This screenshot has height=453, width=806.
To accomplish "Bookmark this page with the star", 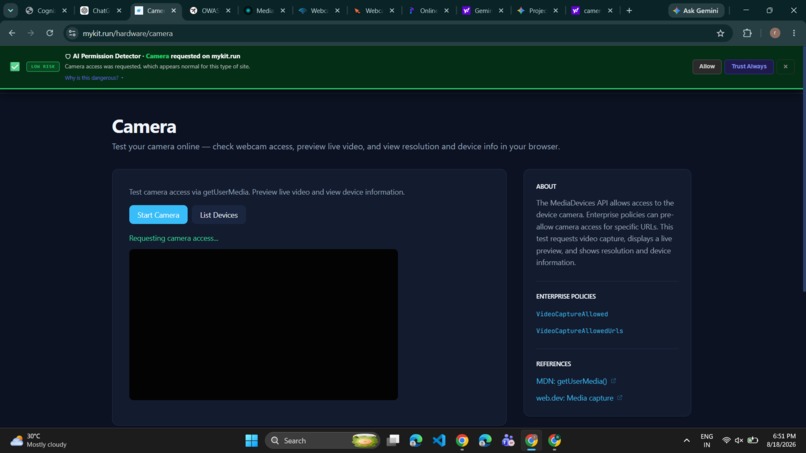I will 720,33.
